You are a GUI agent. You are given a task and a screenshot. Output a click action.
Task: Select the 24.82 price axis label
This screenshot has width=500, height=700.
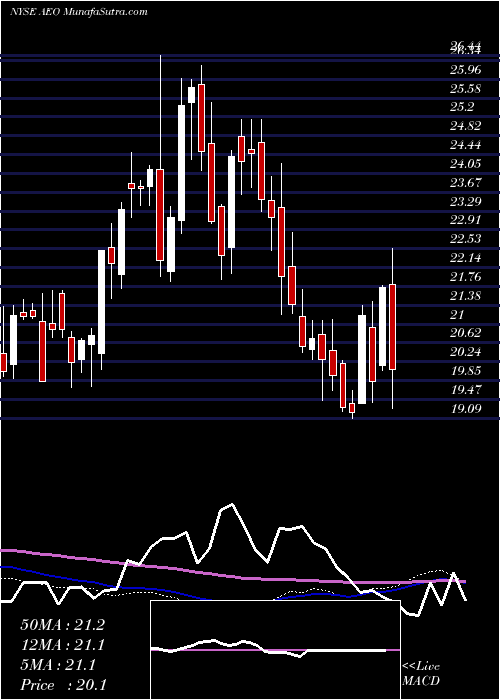[x=466, y=126]
